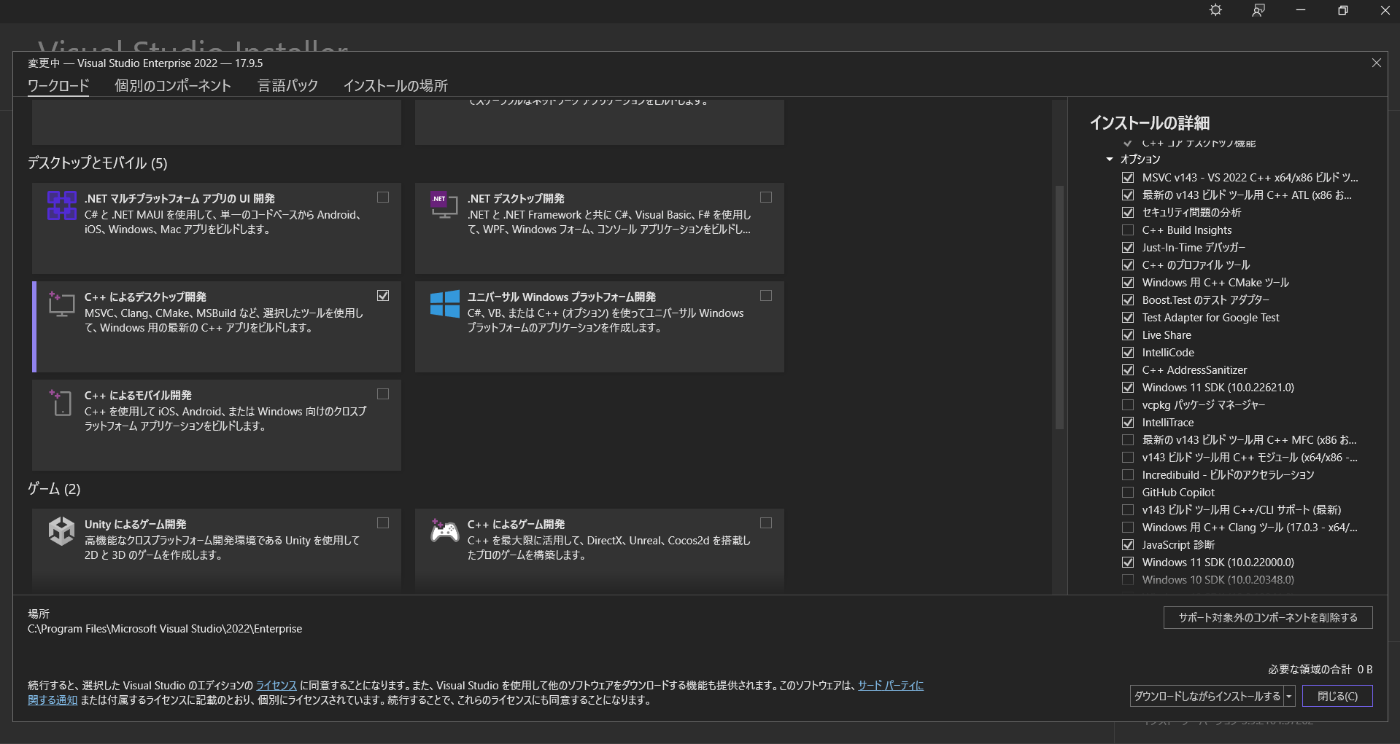
Task: Uncheck the C++ によるデスクトップ開発 workload checkbox
Action: (383, 296)
